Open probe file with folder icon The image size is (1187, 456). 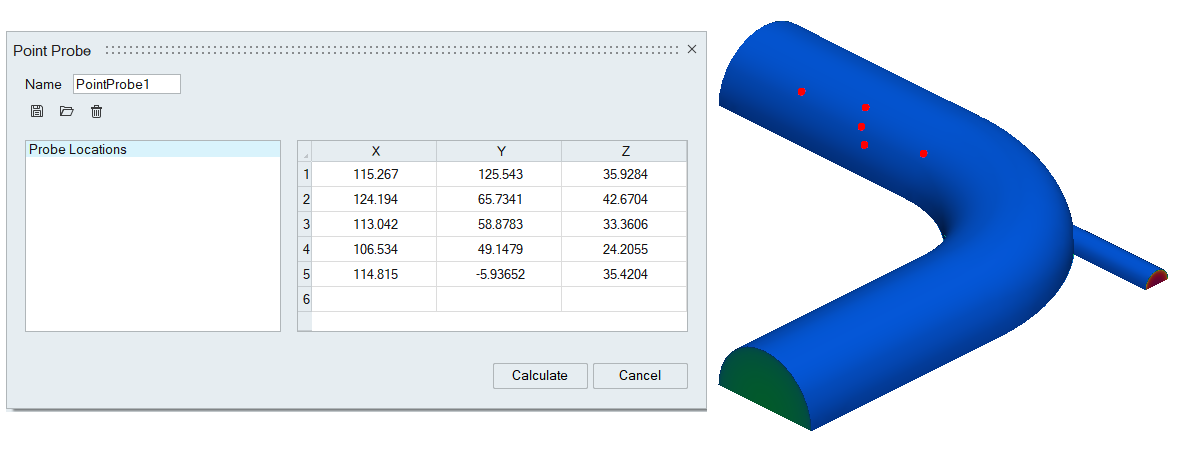(x=67, y=111)
